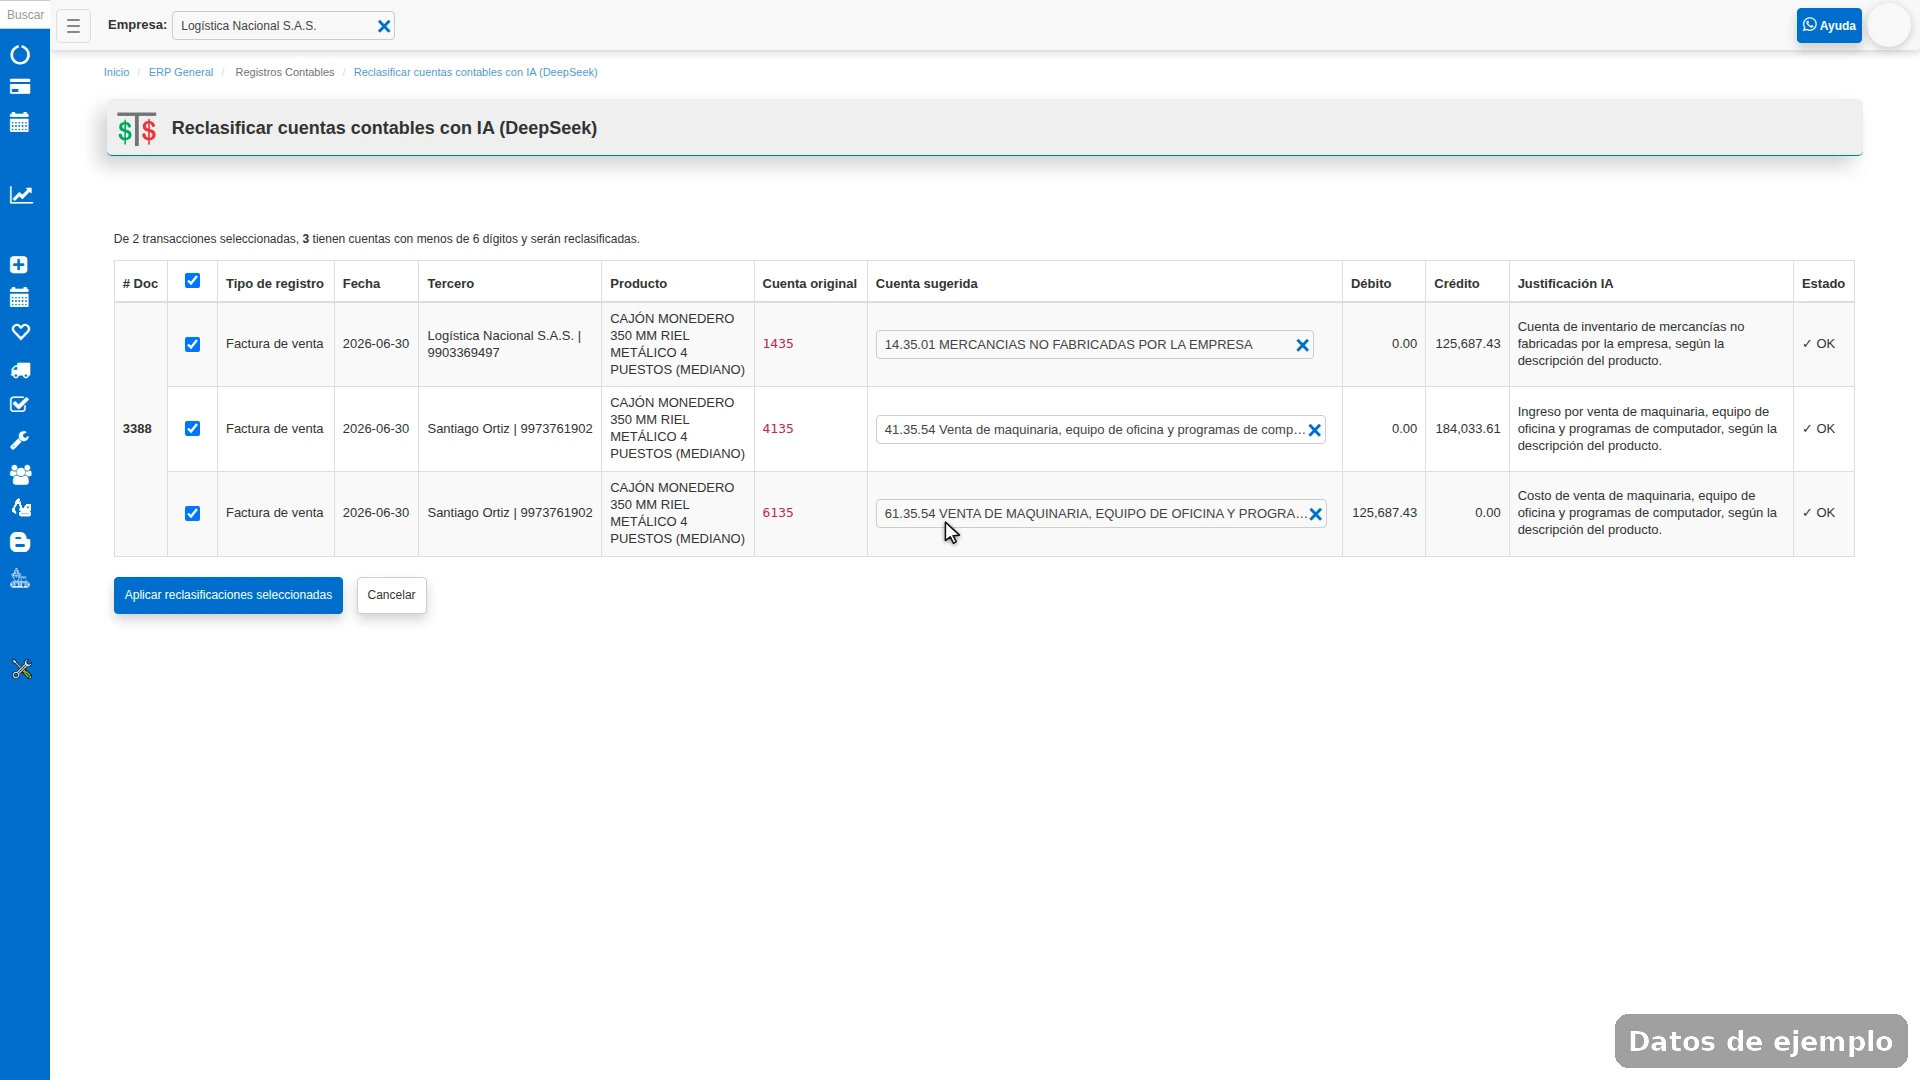Click the sidebar Buscar search field
The height and width of the screenshot is (1080, 1920).
pyautogui.click(x=25, y=15)
